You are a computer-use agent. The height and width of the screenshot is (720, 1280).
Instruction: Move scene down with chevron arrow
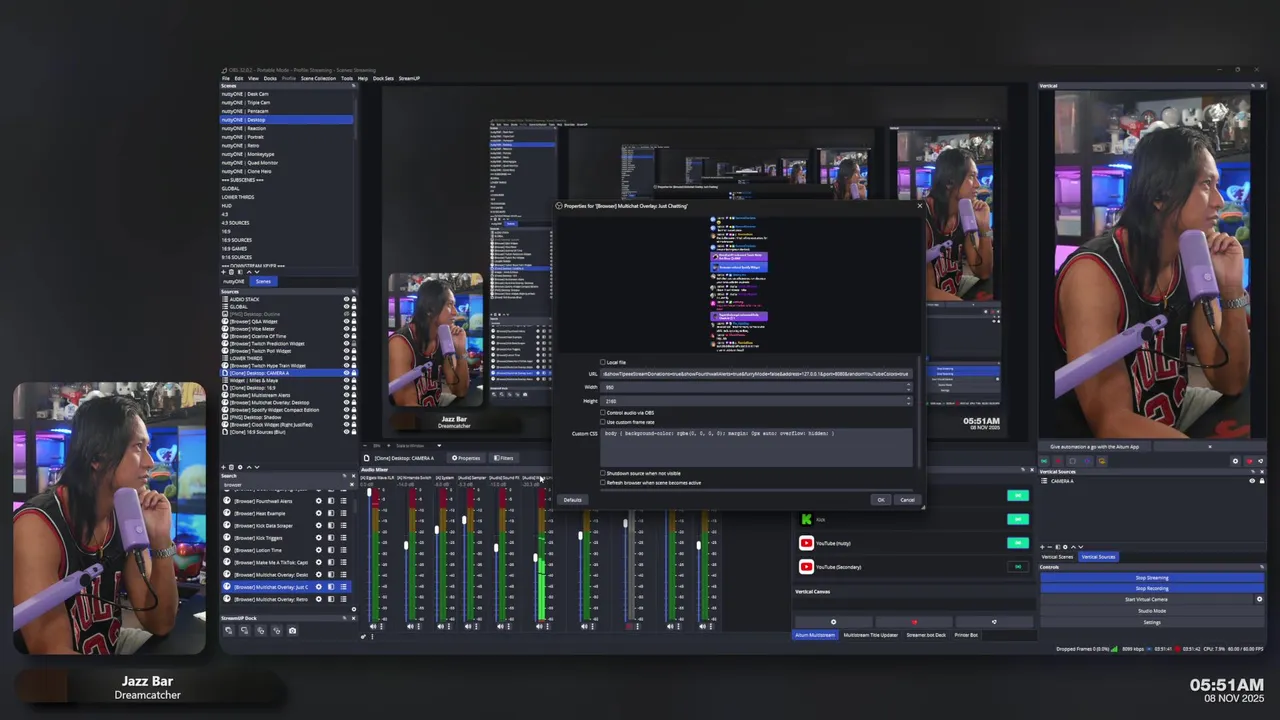257,272
